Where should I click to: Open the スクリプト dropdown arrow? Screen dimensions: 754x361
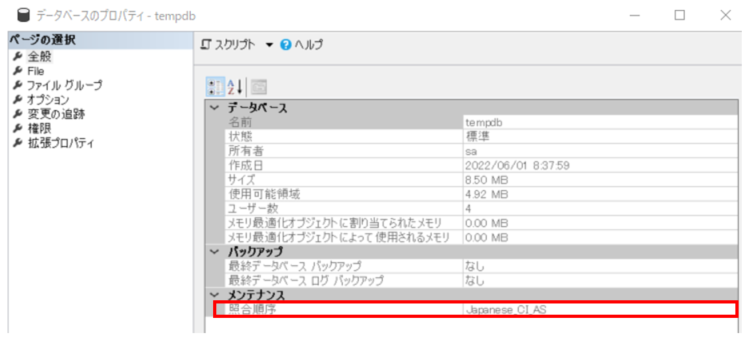coord(269,45)
